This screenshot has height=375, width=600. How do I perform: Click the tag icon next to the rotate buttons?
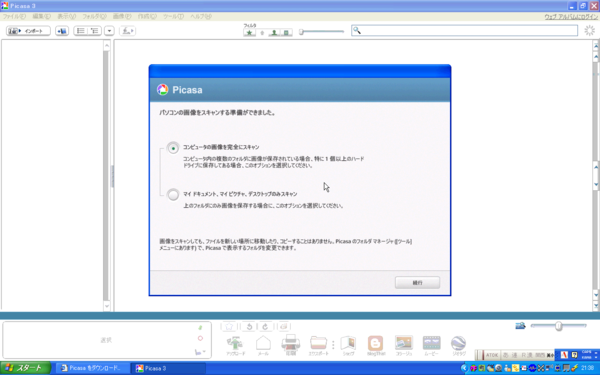click(x=284, y=326)
